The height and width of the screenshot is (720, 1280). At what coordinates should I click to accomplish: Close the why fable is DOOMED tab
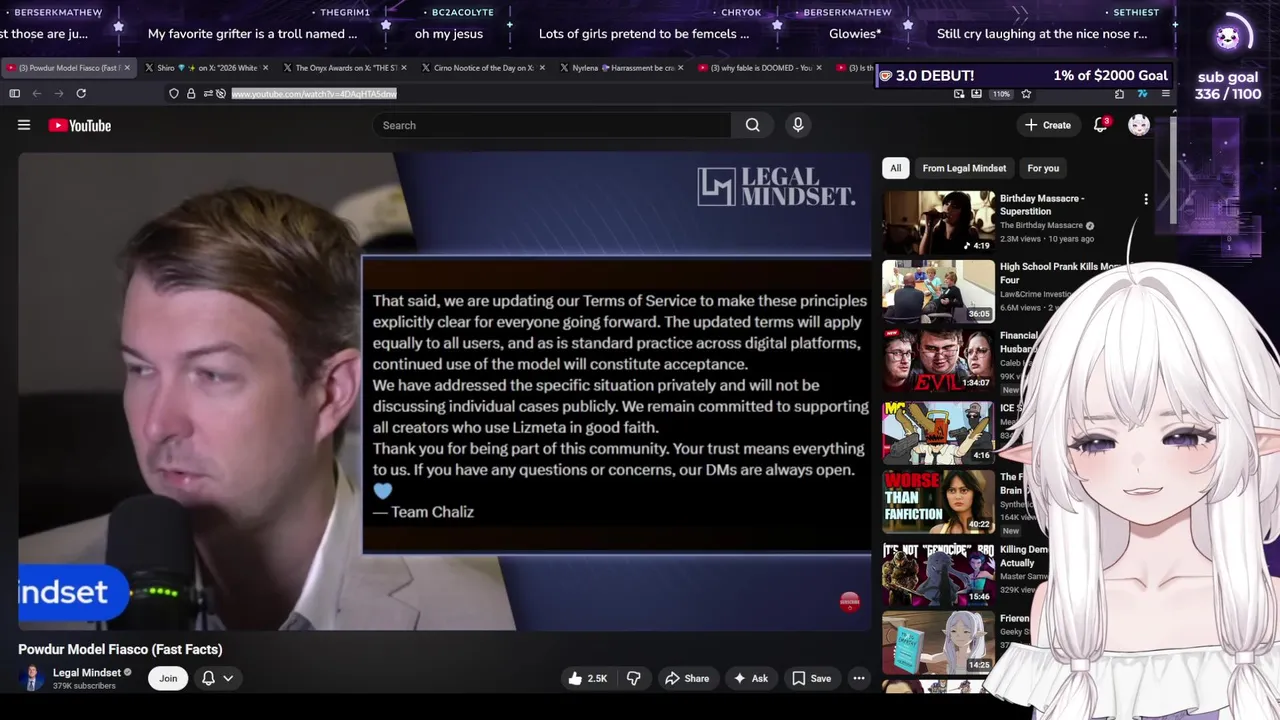coord(819,68)
